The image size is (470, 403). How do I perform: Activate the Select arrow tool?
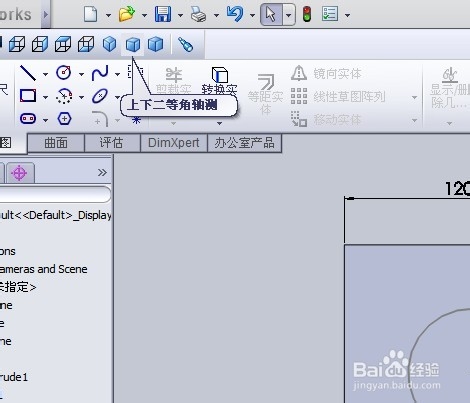click(271, 15)
